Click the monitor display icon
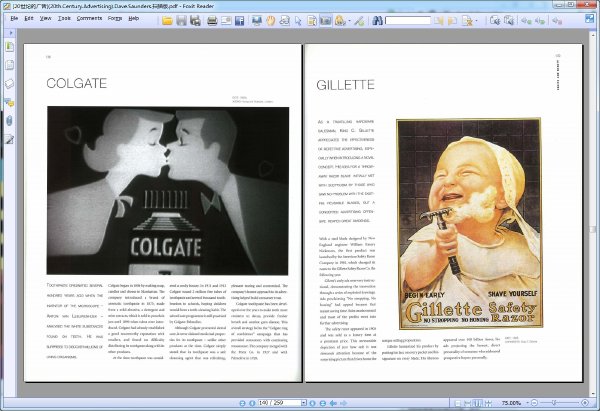 coord(257,21)
